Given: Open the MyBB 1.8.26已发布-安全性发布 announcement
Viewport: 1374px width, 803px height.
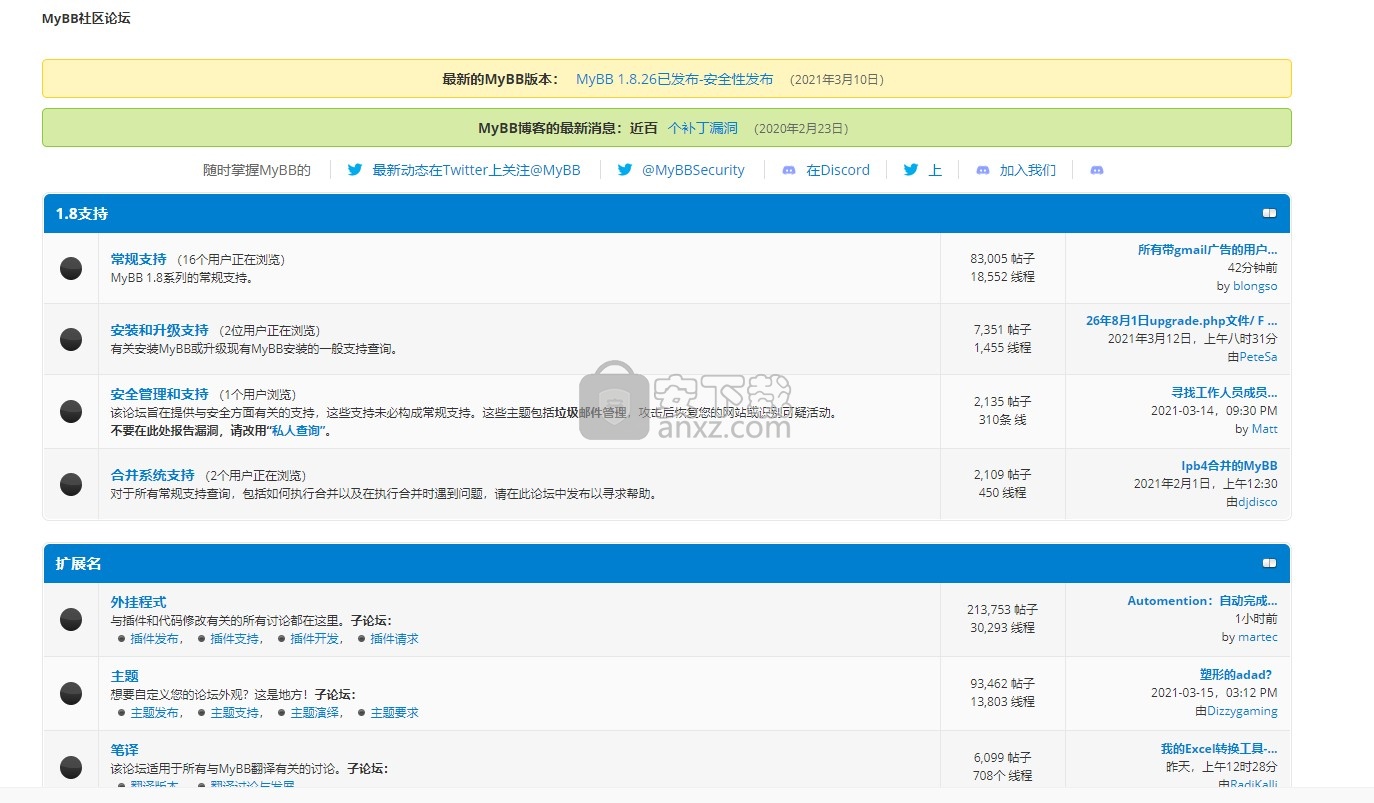Looking at the screenshot, I should click(674, 79).
